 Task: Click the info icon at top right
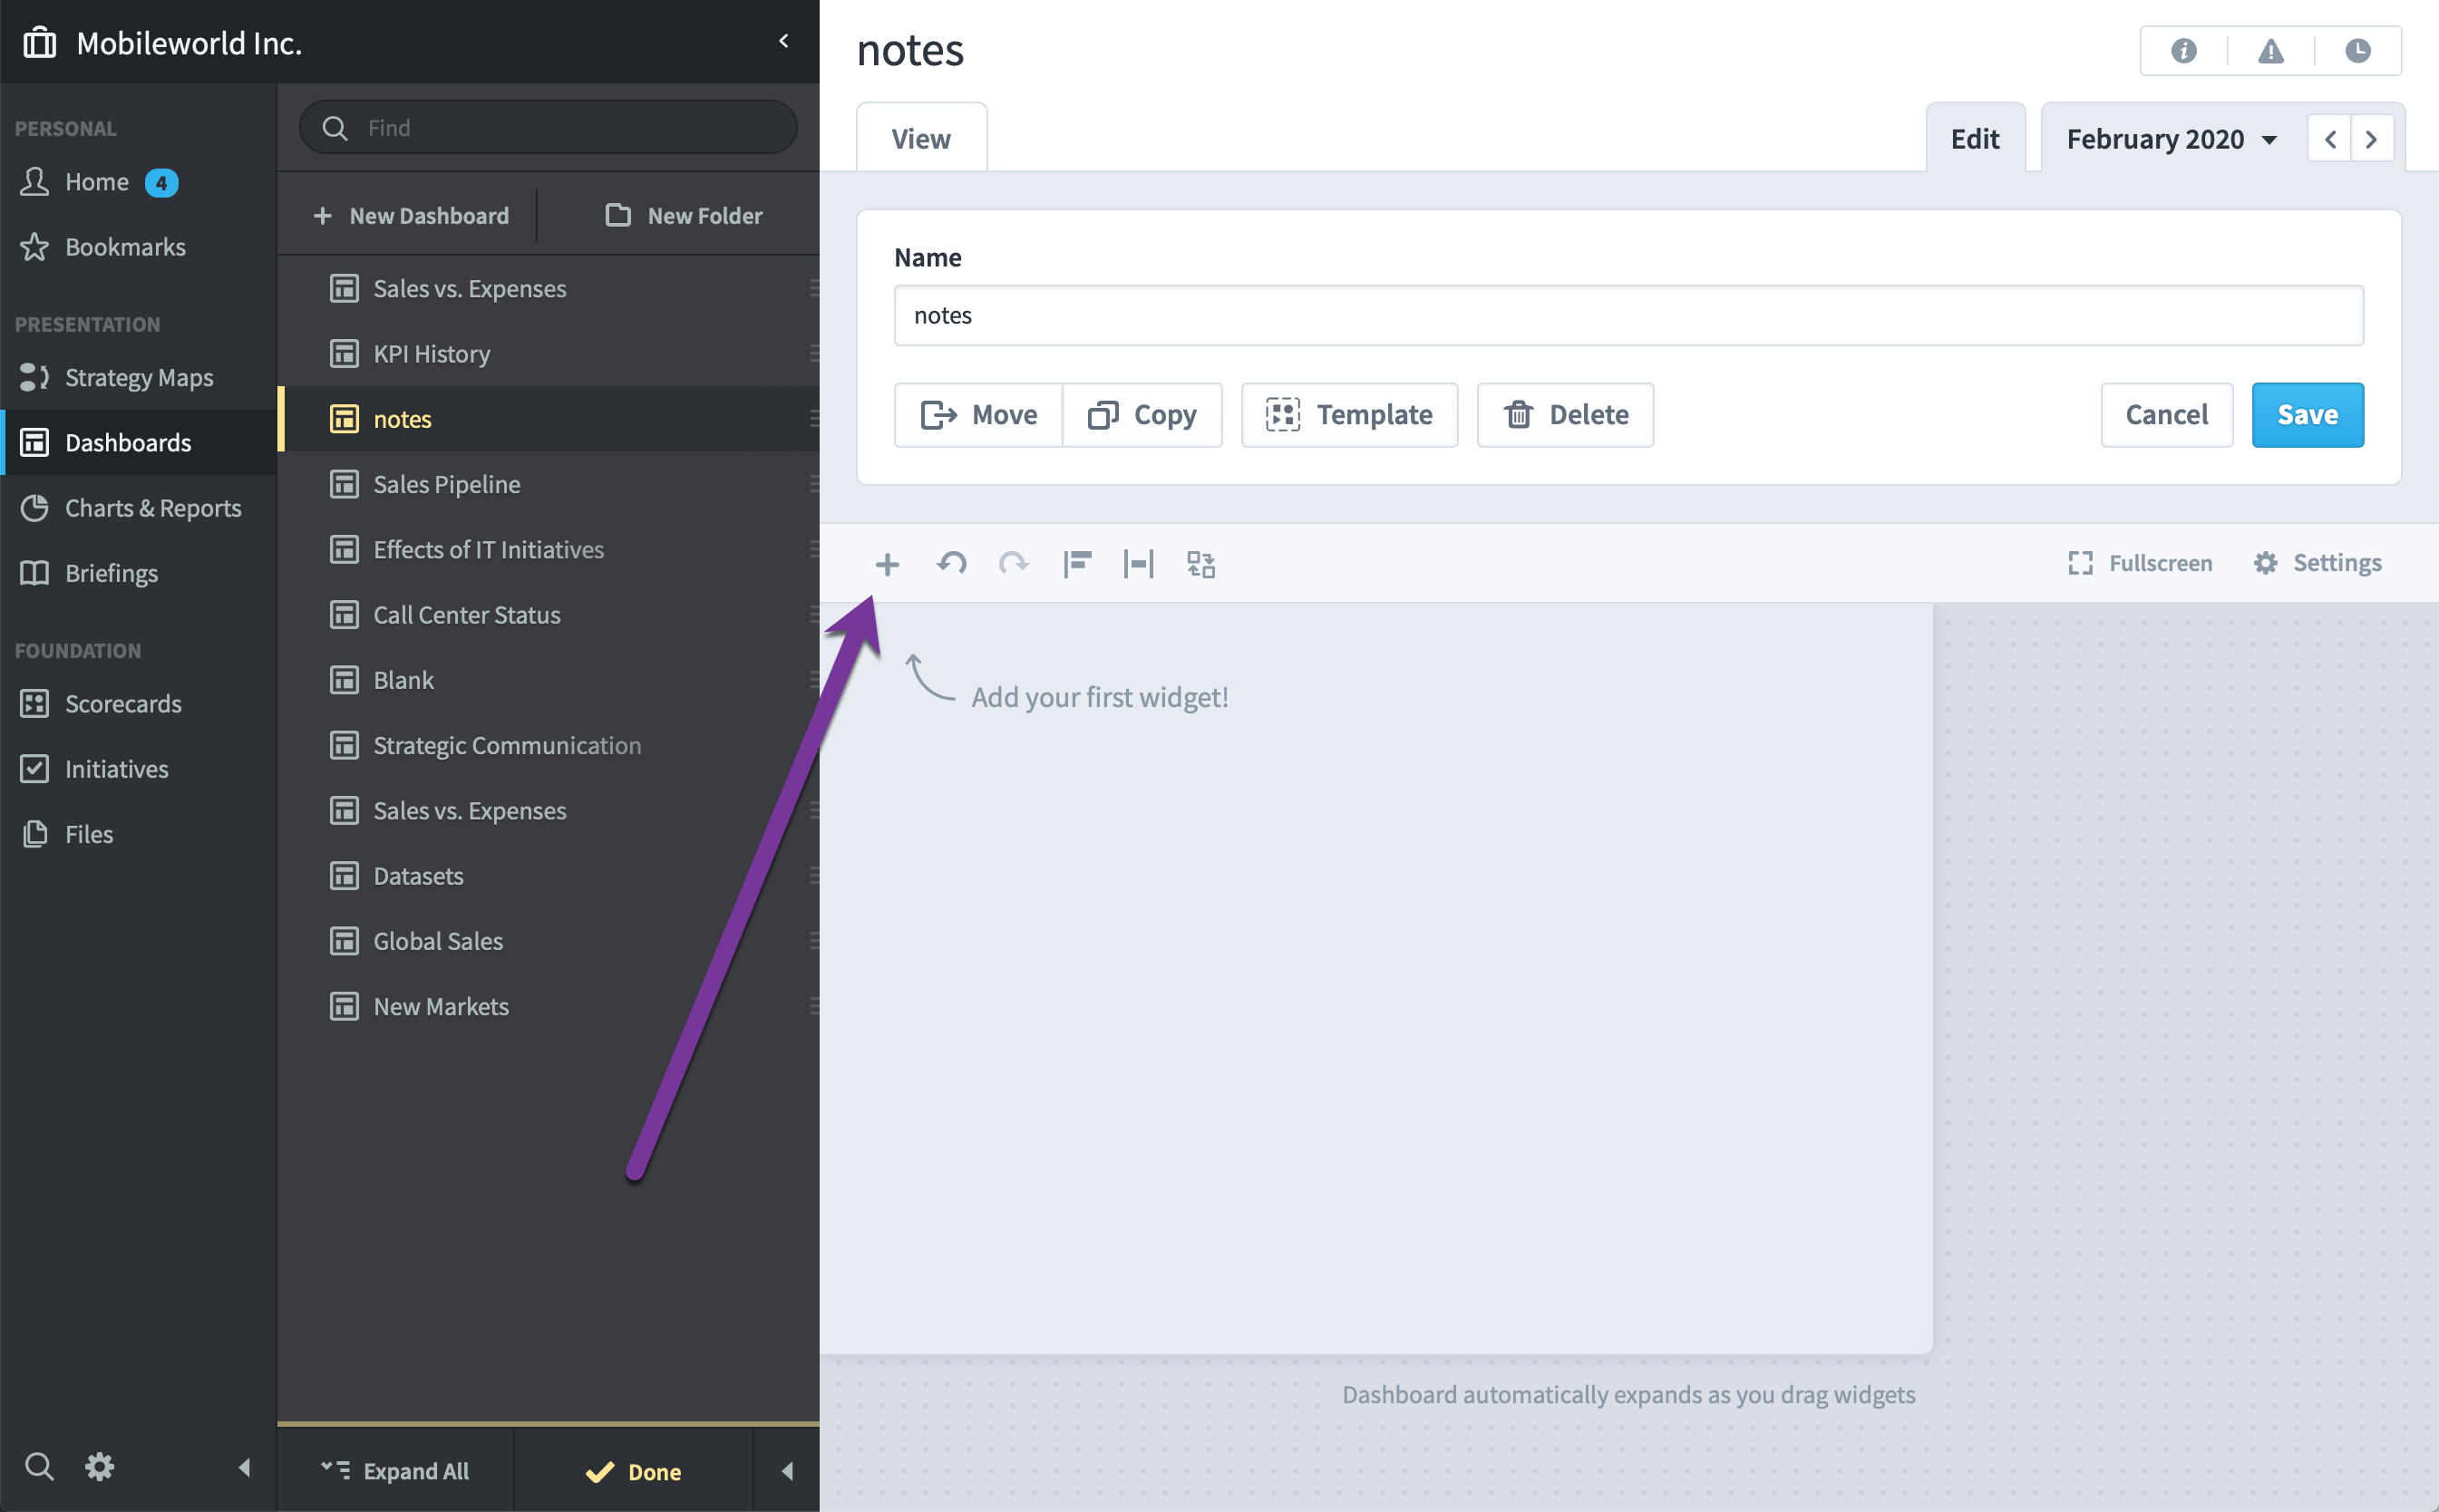2184,50
